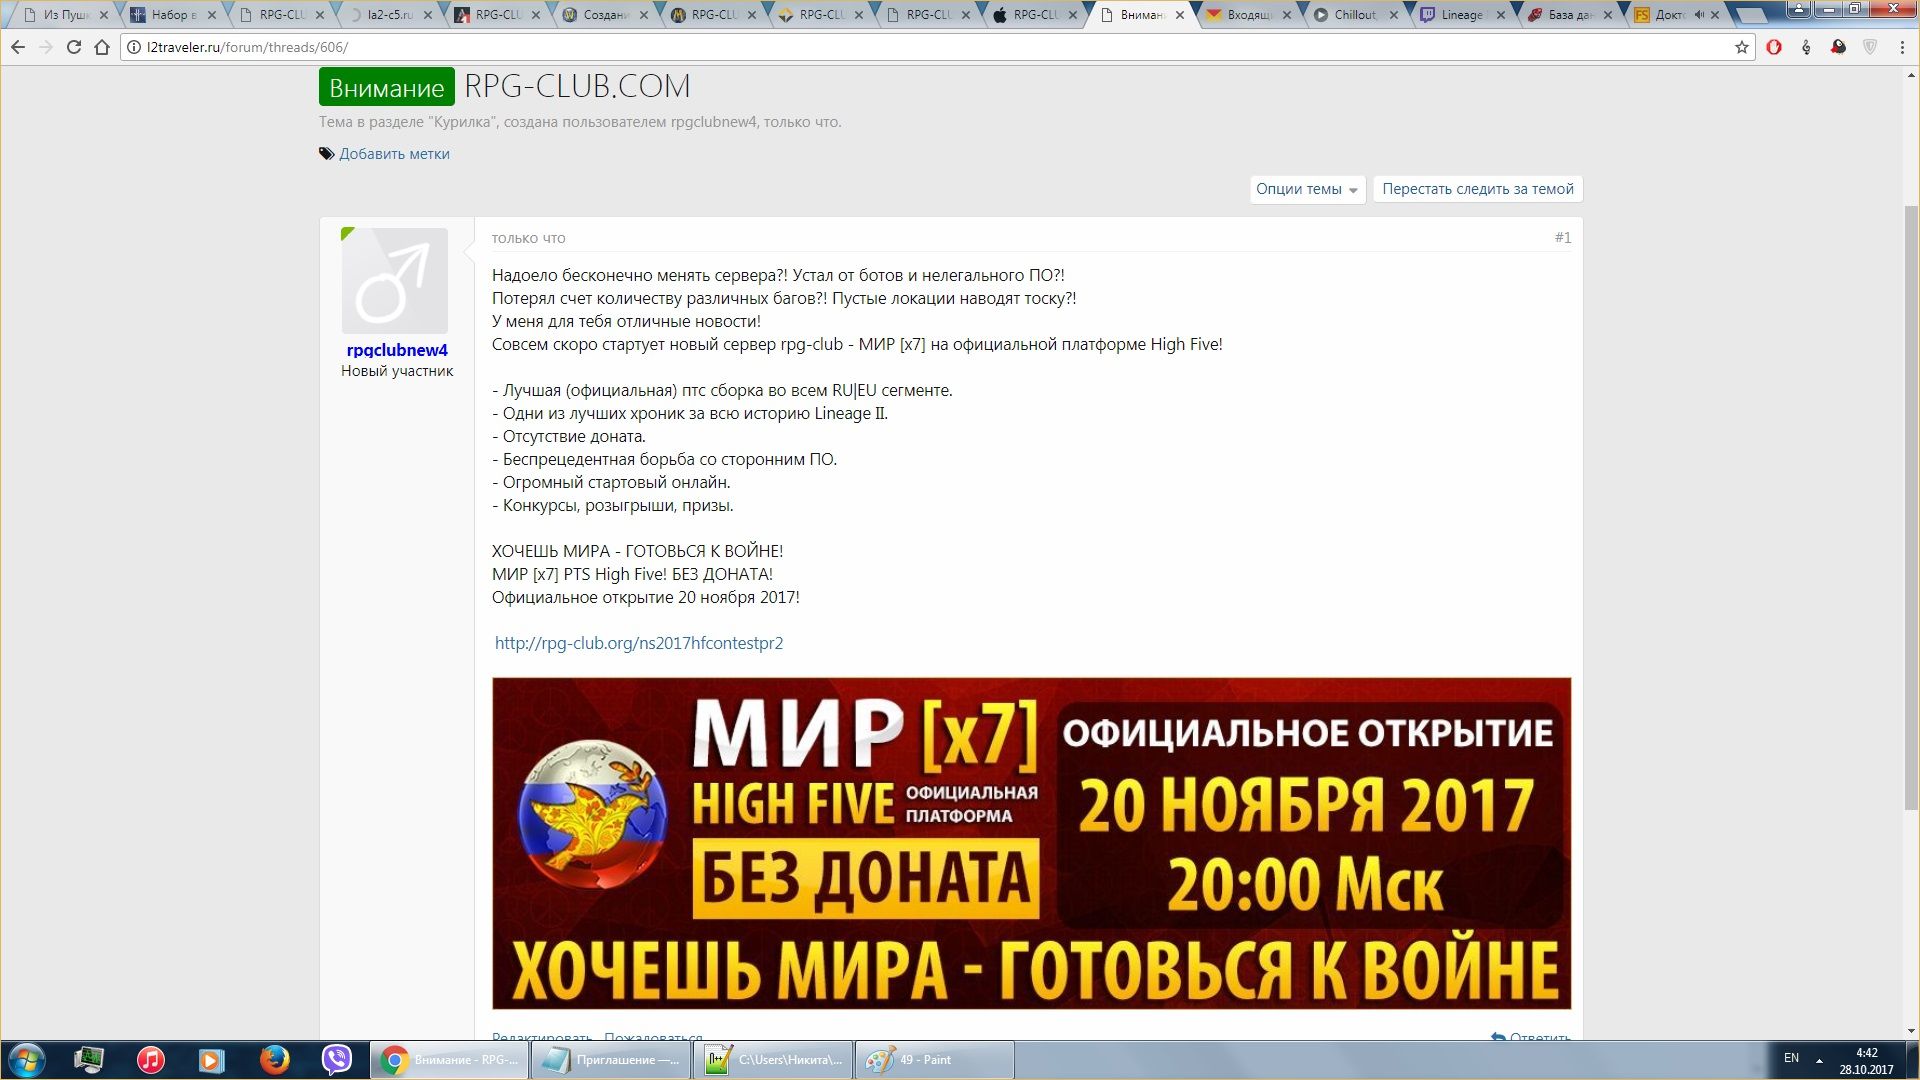Click the EN language indicator in tray

[1791, 1058]
